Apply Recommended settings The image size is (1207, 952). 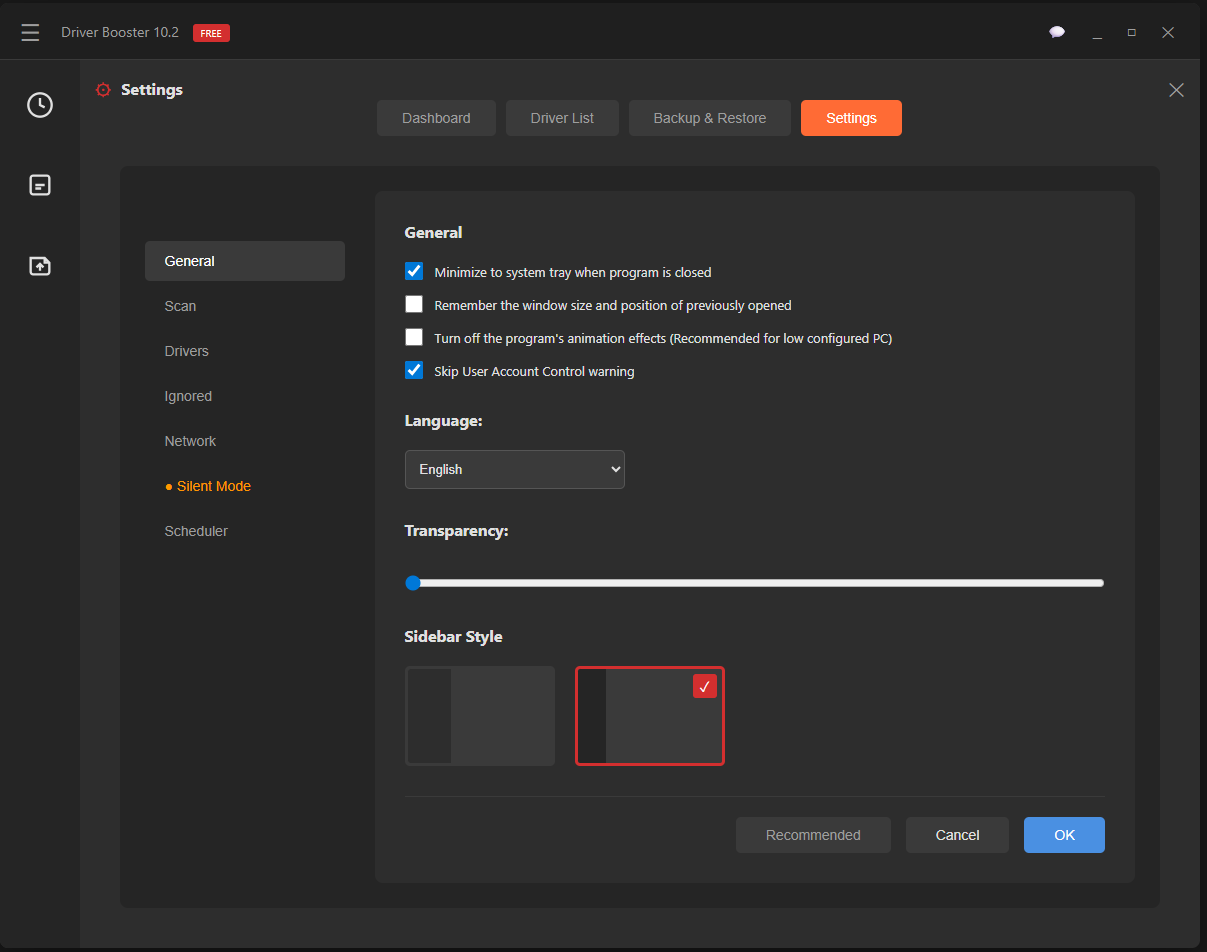(813, 835)
